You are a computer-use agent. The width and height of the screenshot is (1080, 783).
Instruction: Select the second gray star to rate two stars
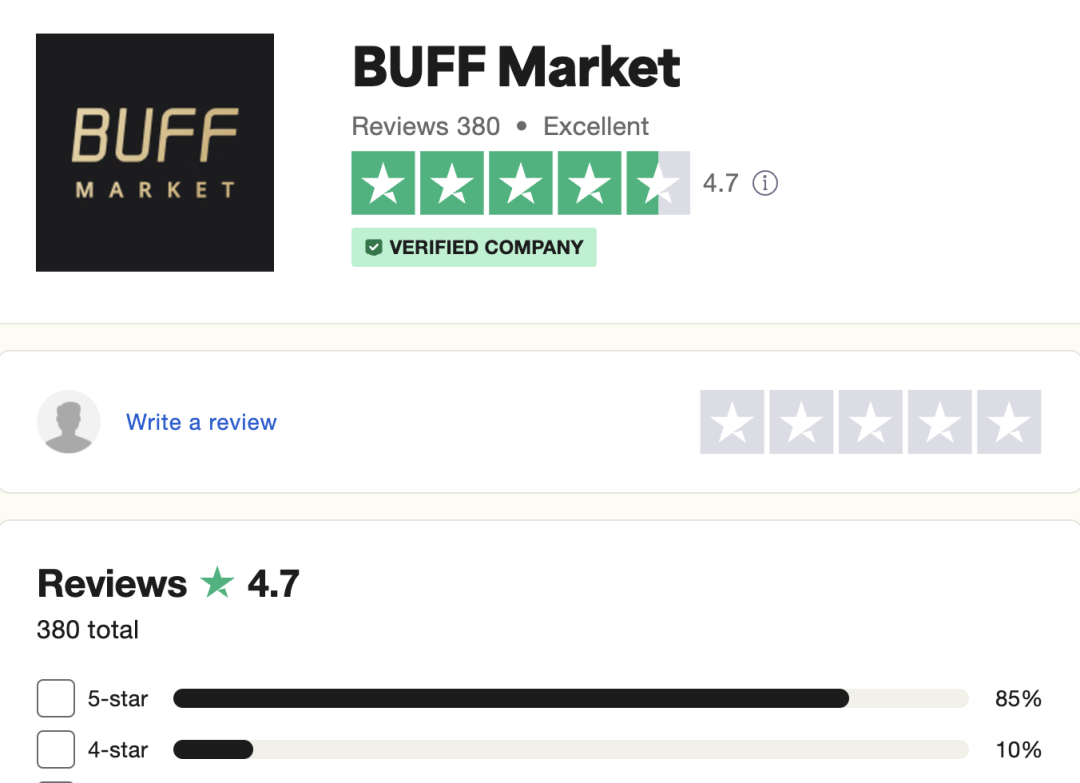[x=801, y=422]
